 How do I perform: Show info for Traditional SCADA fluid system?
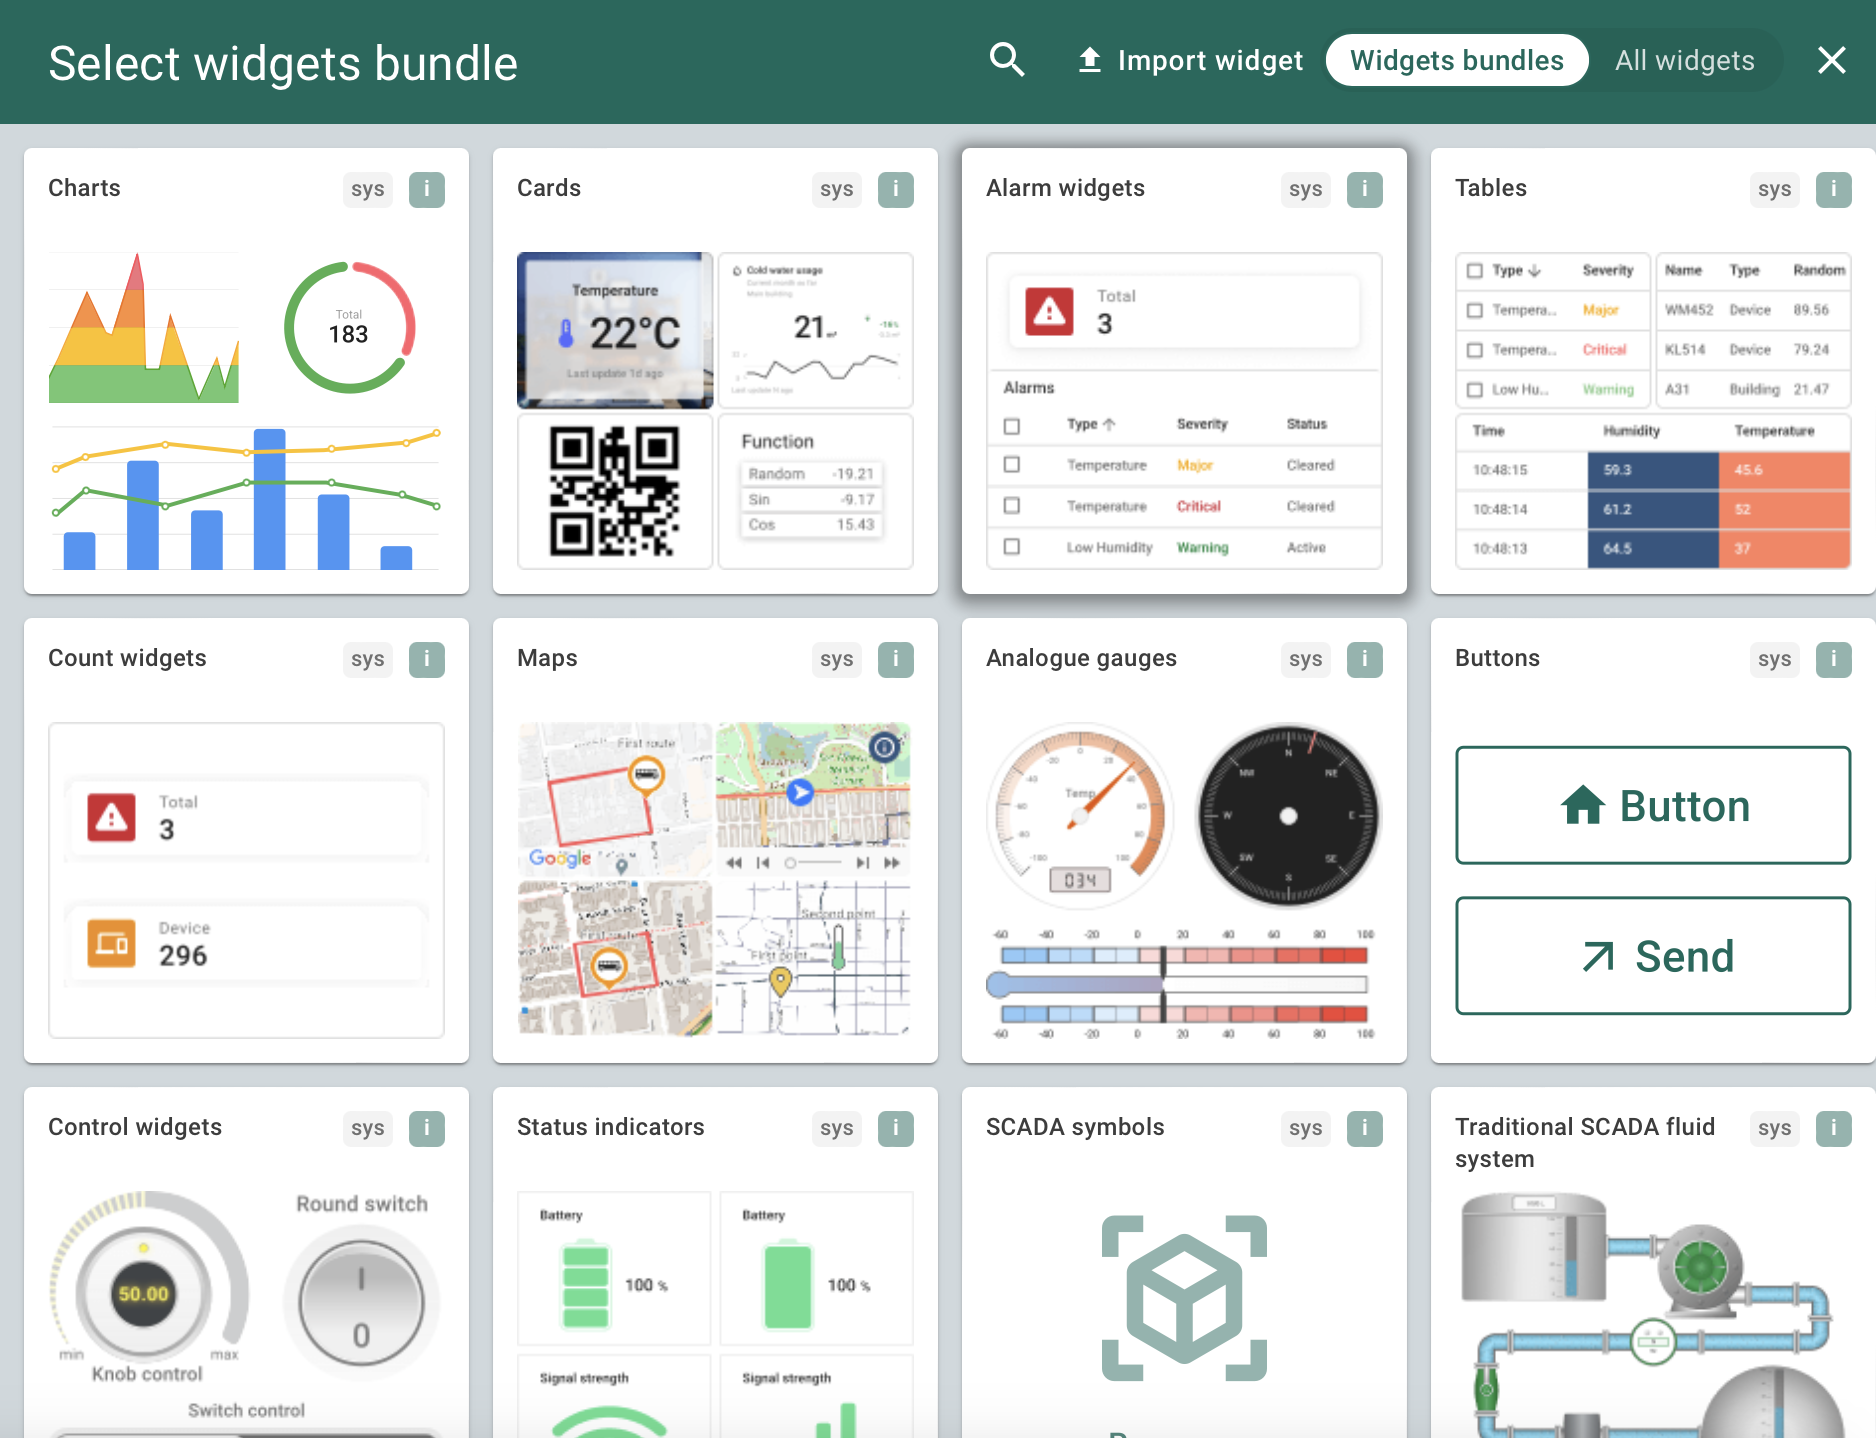[x=1834, y=1128]
